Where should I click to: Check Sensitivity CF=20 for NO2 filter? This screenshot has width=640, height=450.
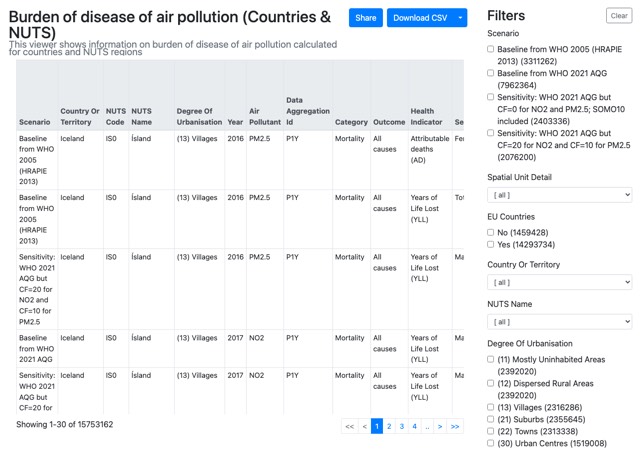[491, 133]
